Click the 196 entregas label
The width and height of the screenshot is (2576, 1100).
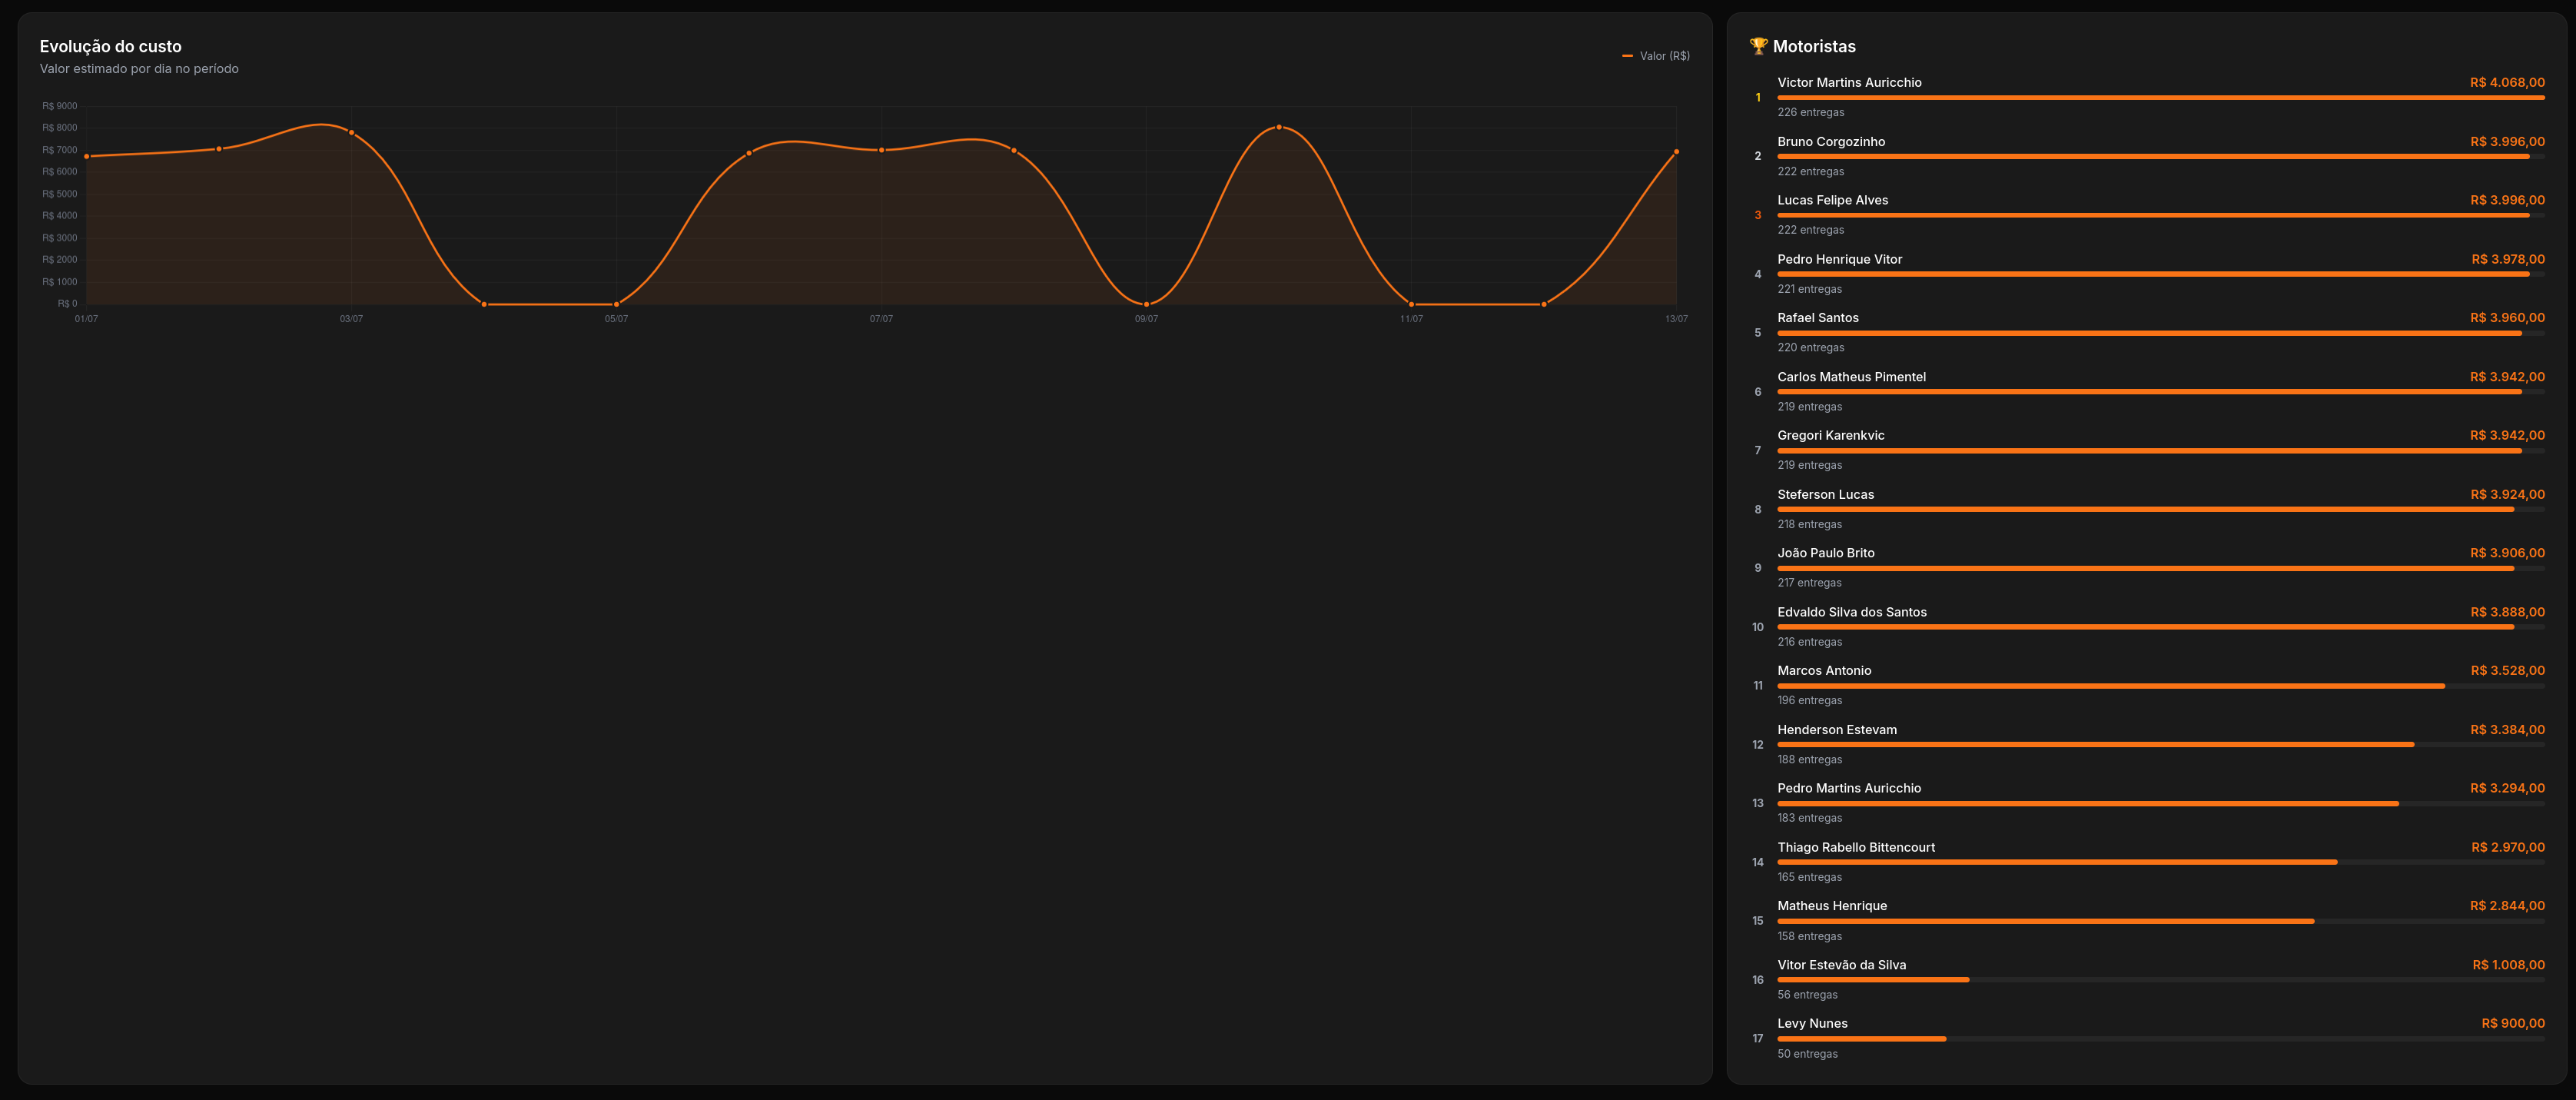coord(1809,701)
